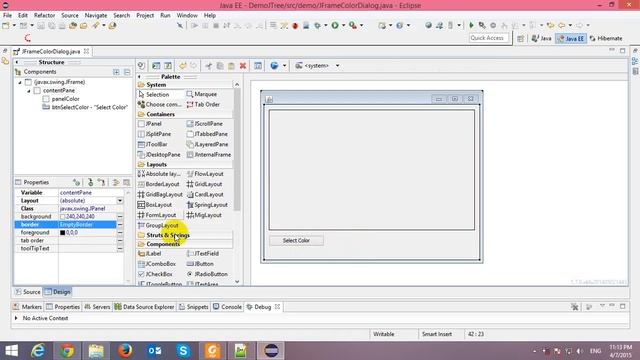Select the Marquee tool
This screenshot has height=360, width=640.
point(202,94)
